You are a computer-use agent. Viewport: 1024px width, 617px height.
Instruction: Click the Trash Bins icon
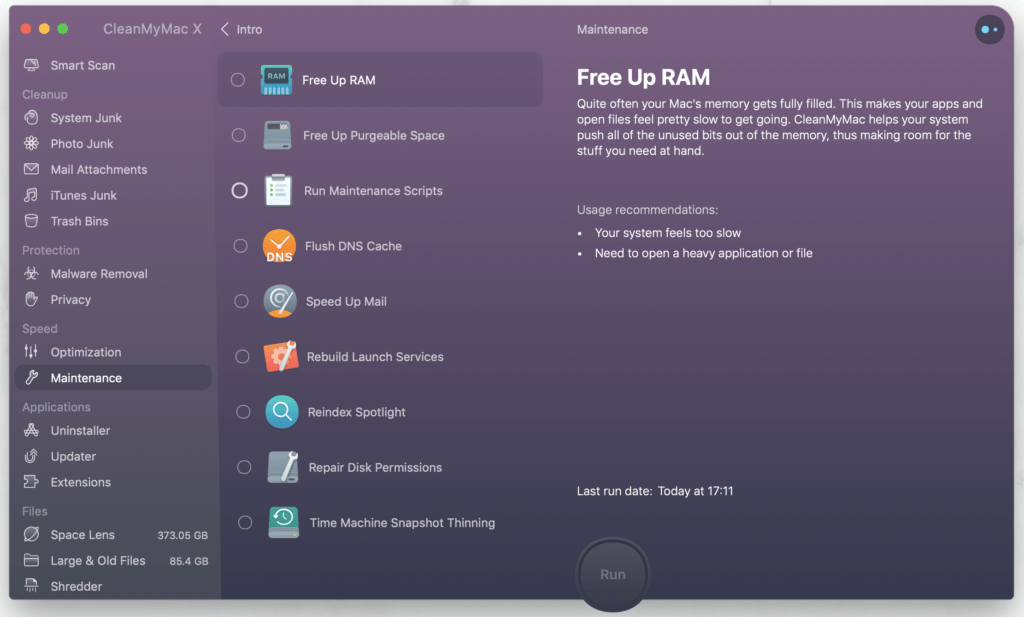point(31,221)
